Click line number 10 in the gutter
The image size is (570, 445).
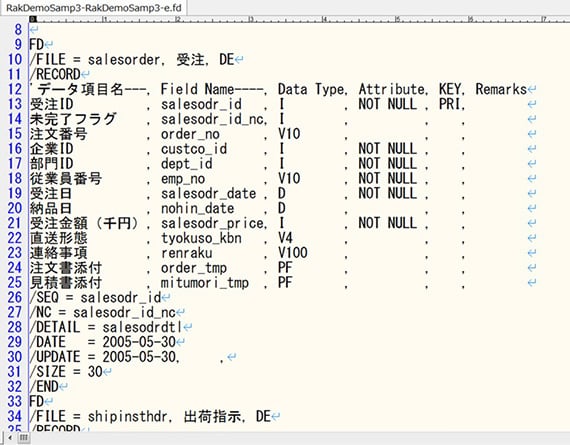coord(15,59)
